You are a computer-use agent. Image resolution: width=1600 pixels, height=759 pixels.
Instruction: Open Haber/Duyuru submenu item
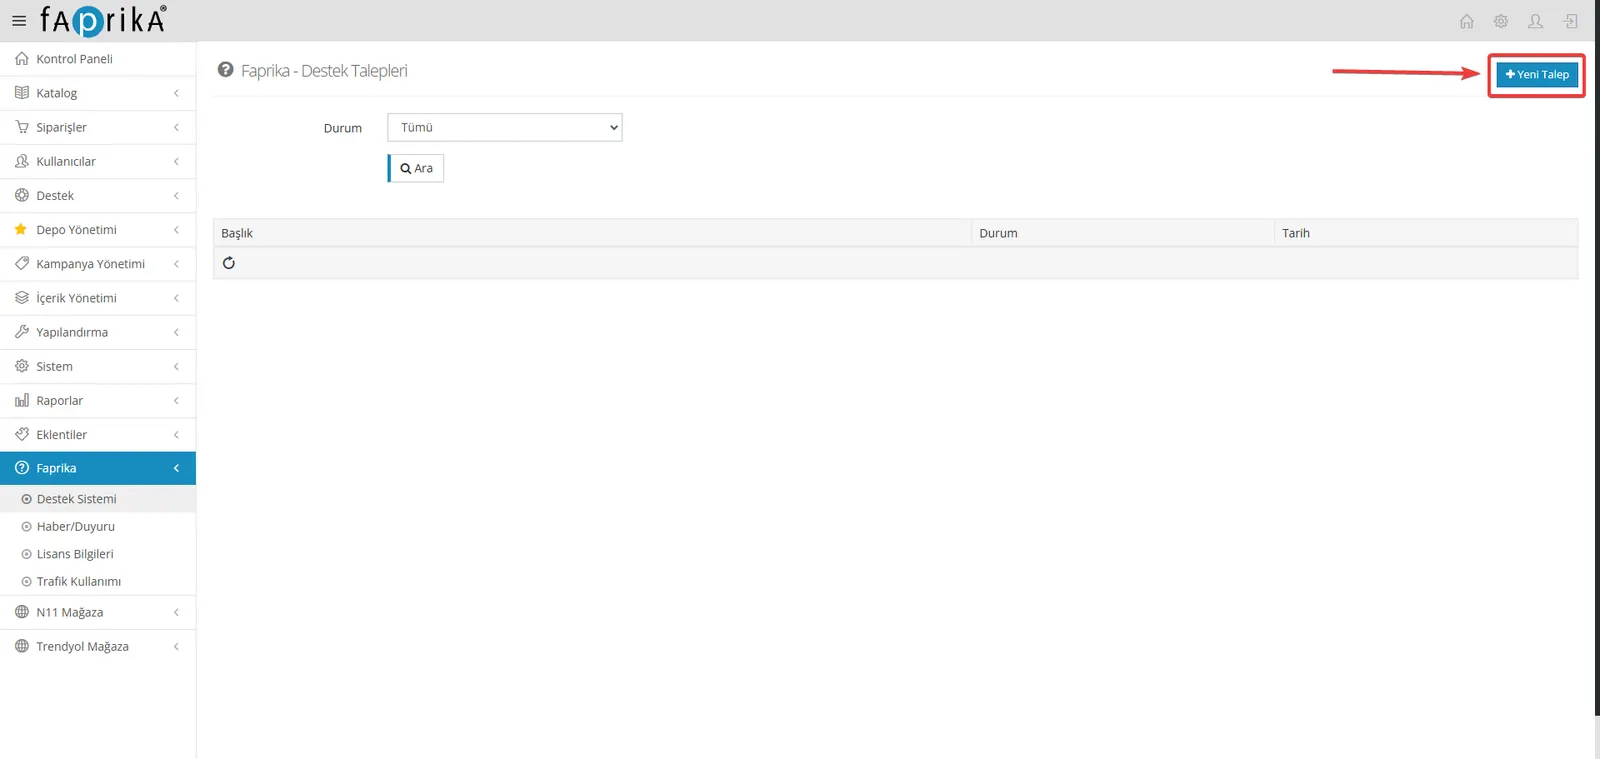98,526
